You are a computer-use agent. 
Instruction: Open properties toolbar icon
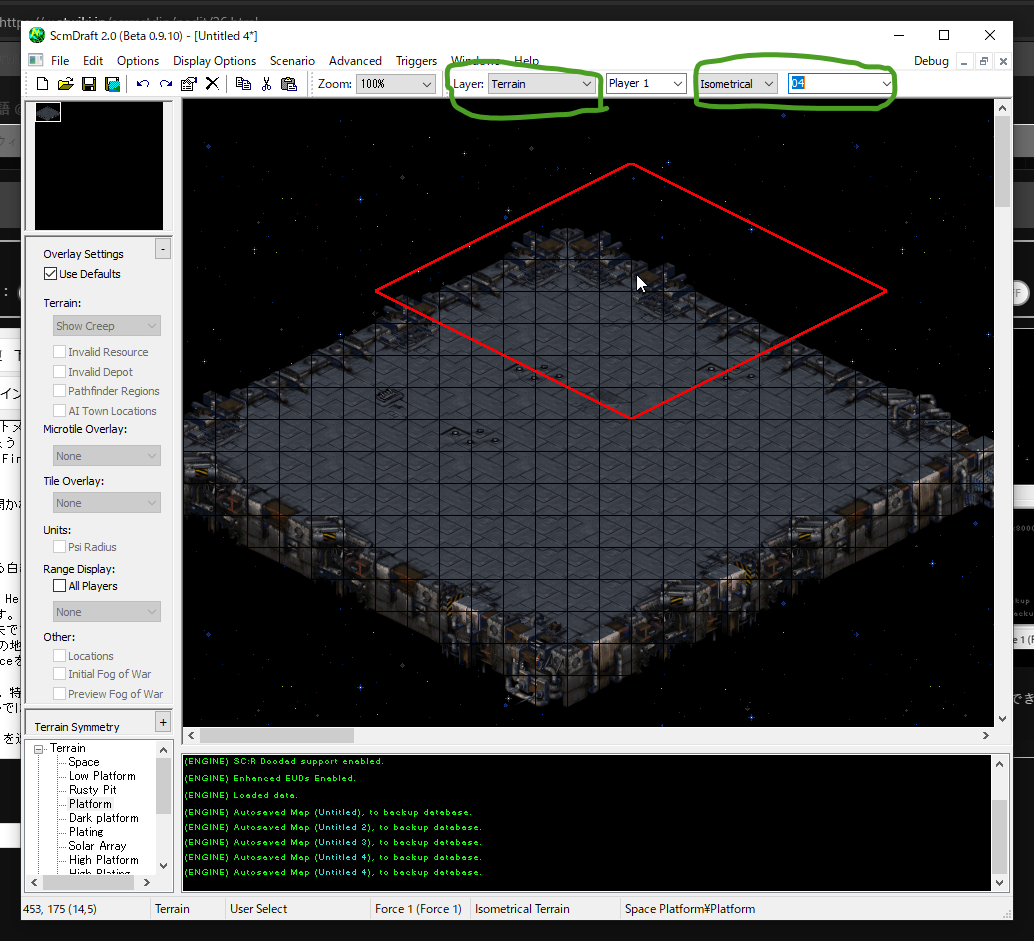[x=189, y=84]
